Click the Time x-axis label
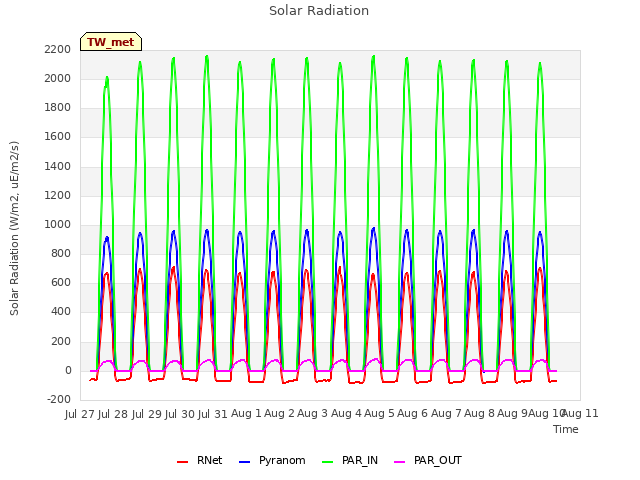The image size is (640, 480). pos(566,429)
